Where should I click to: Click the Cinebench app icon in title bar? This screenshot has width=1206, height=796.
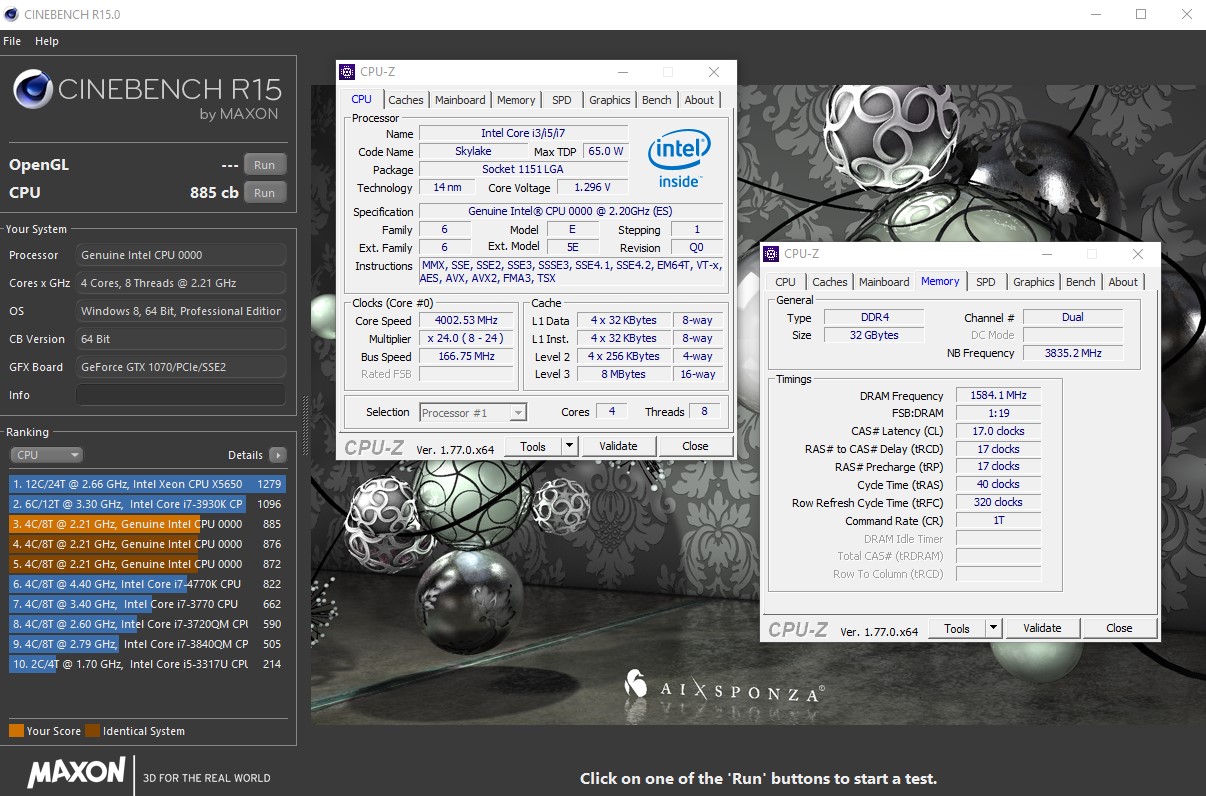tap(11, 14)
